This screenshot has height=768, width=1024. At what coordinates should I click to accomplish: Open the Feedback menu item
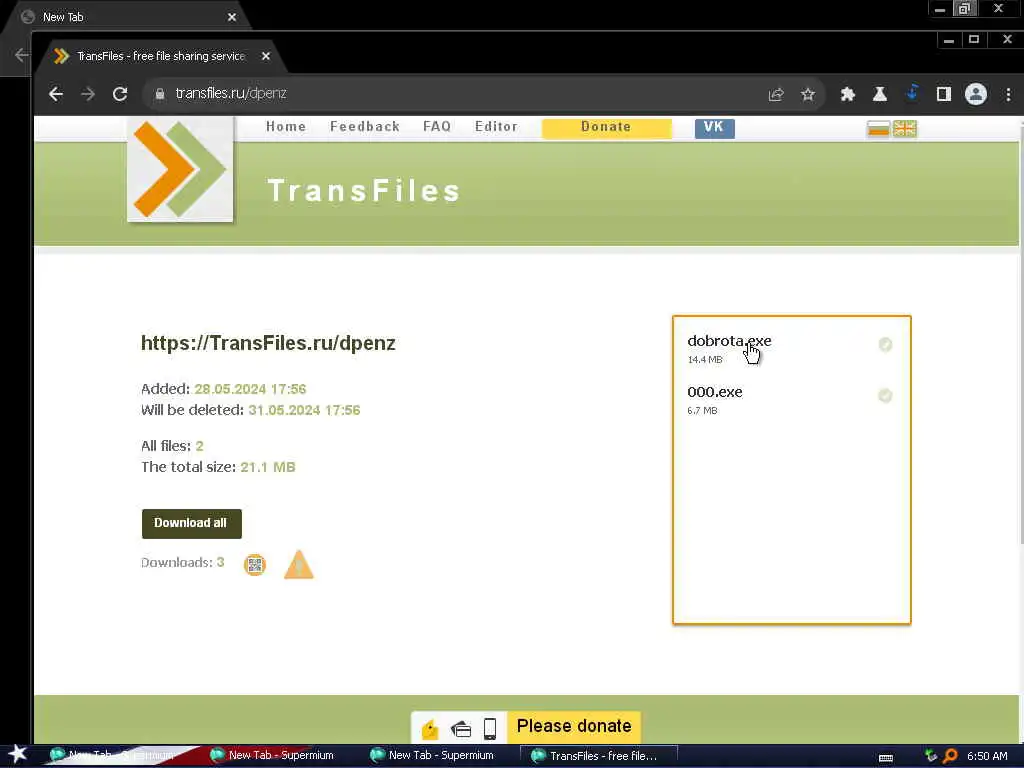[365, 127]
